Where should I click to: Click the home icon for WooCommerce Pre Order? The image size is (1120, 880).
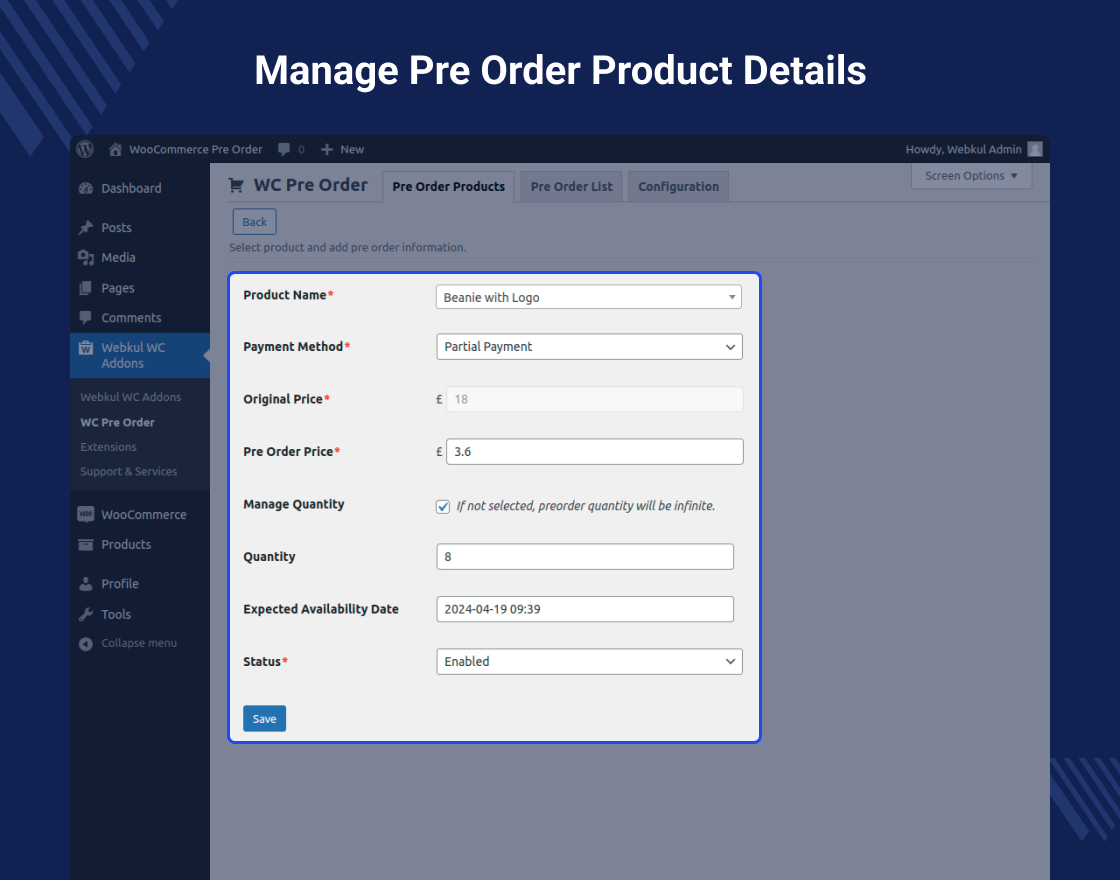(115, 149)
